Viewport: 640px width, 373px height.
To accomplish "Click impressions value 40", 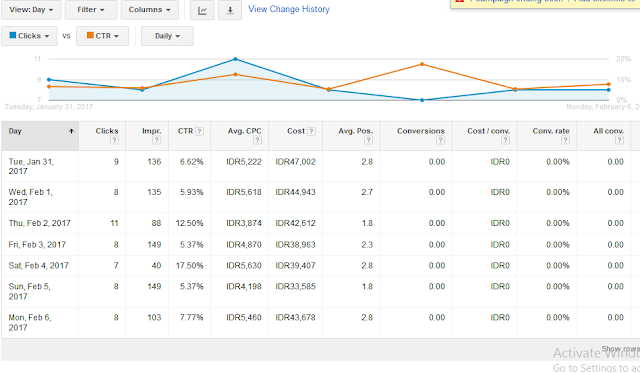I will click(x=156, y=266).
